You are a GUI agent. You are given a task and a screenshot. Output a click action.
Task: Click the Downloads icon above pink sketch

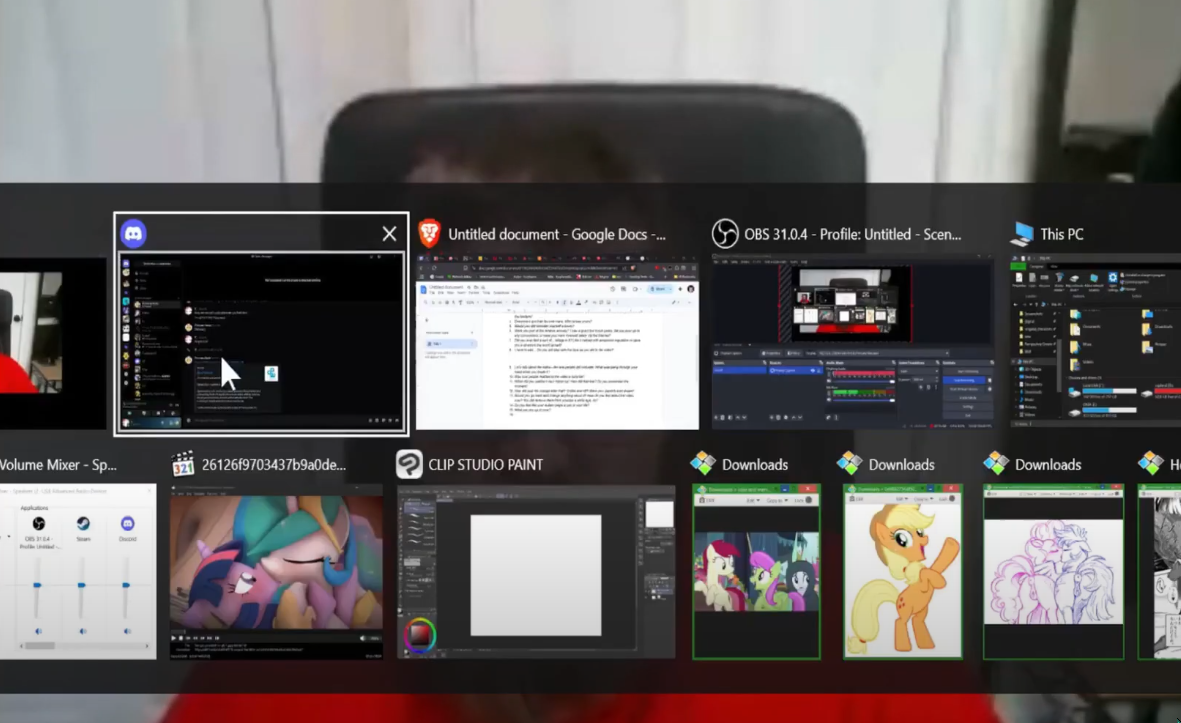pos(996,464)
